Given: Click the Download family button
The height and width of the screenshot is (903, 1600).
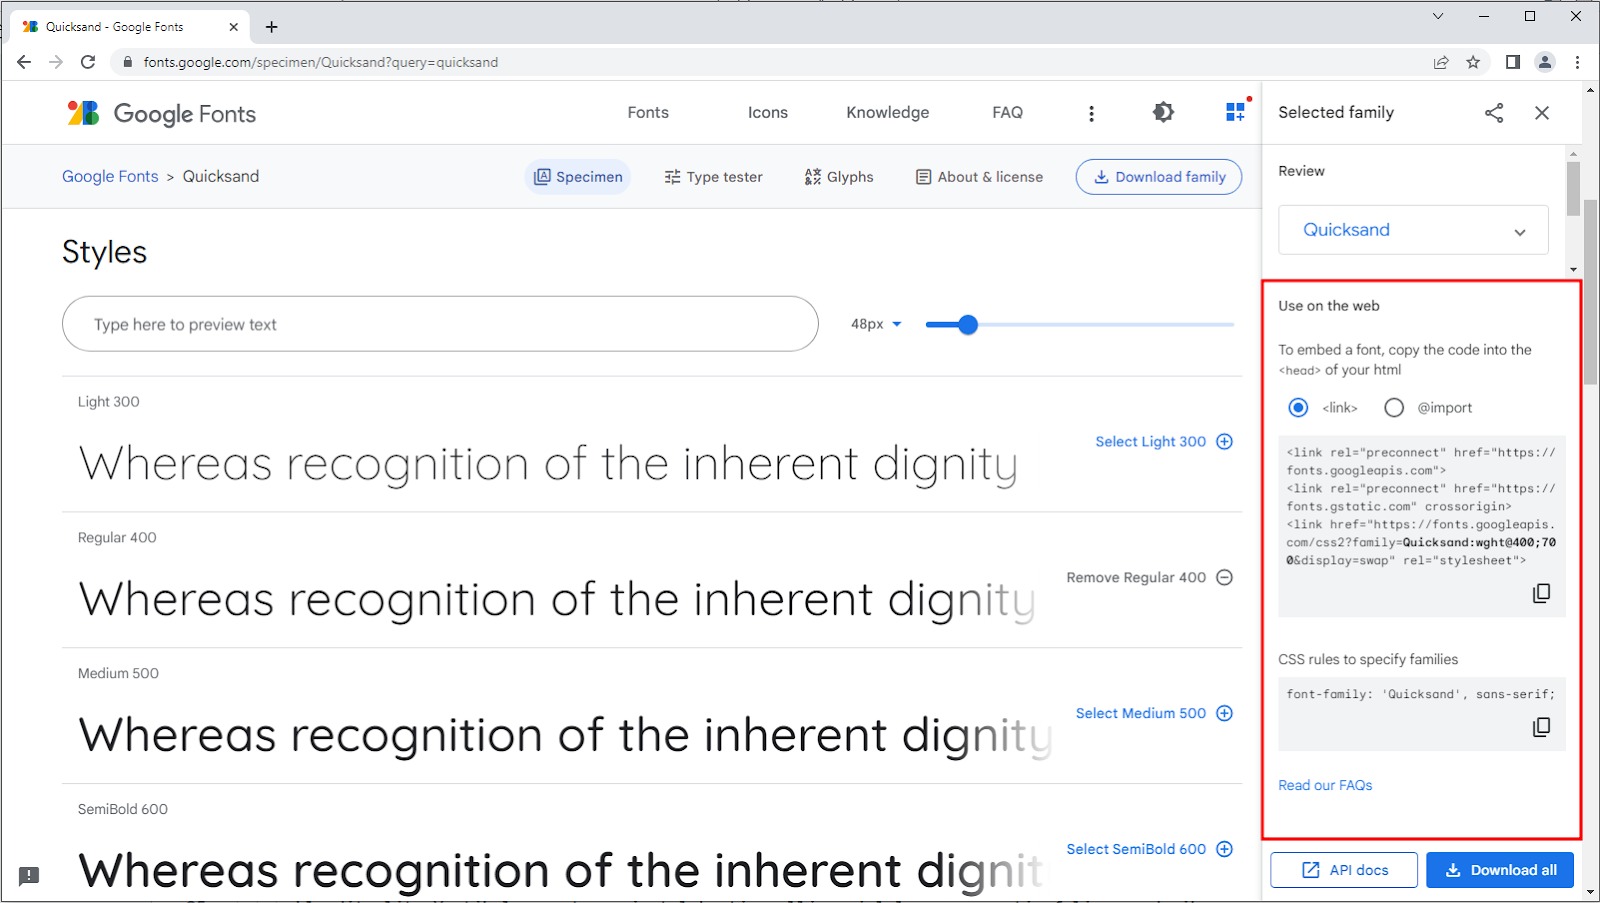Looking at the screenshot, I should pos(1159,177).
